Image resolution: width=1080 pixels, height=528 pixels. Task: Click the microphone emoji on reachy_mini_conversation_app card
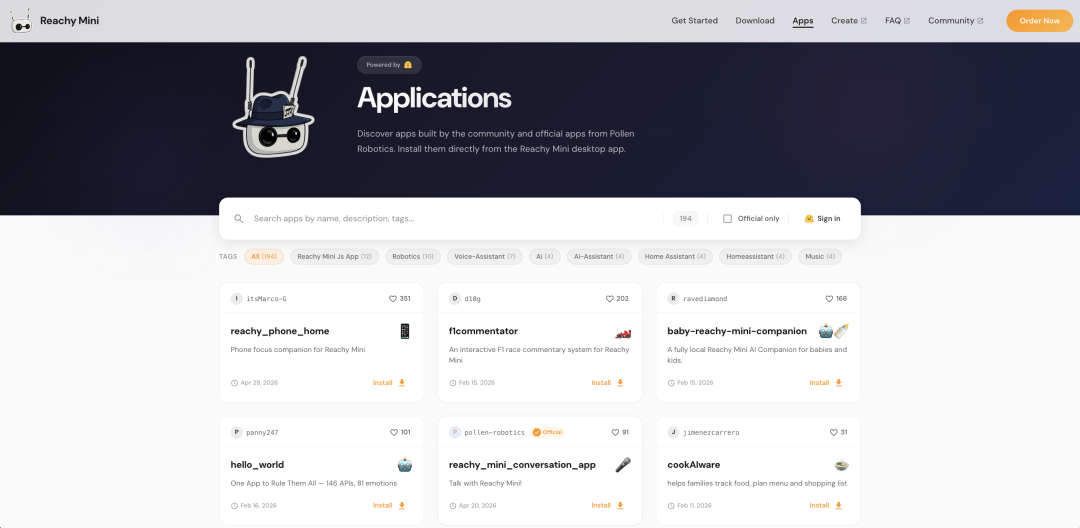pos(623,465)
